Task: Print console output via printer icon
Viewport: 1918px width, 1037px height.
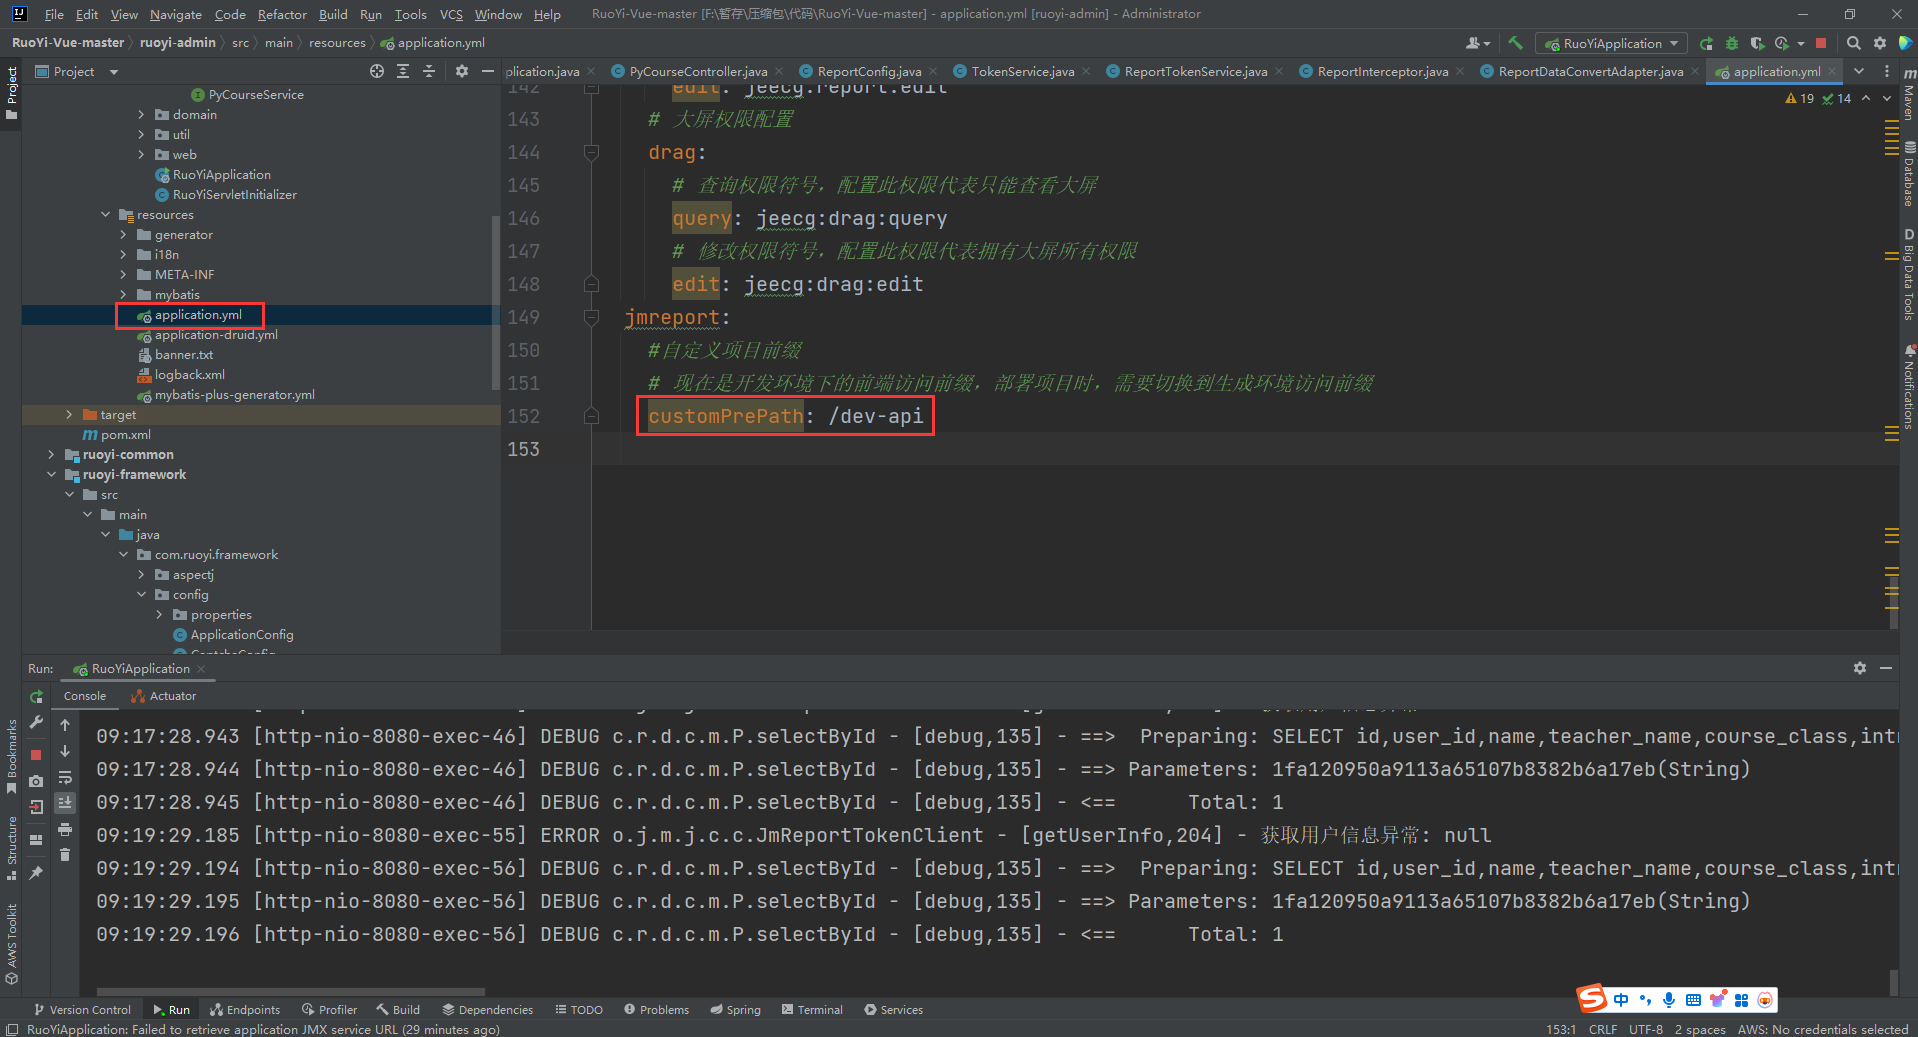Action: (x=65, y=829)
